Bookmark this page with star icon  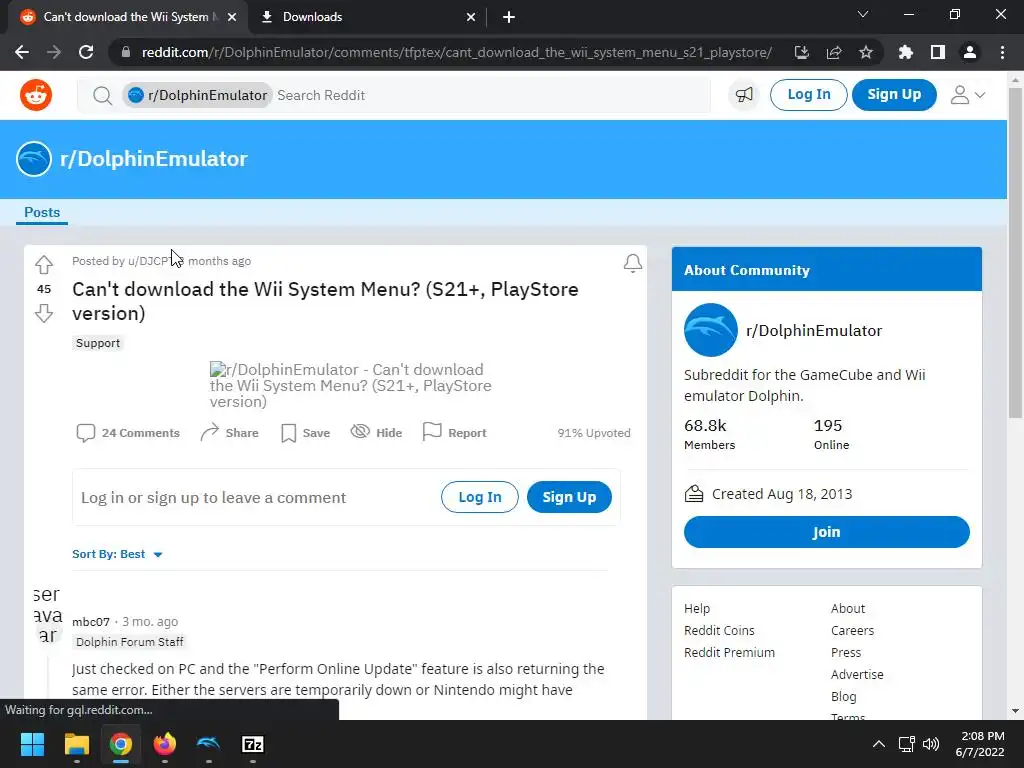[866, 52]
